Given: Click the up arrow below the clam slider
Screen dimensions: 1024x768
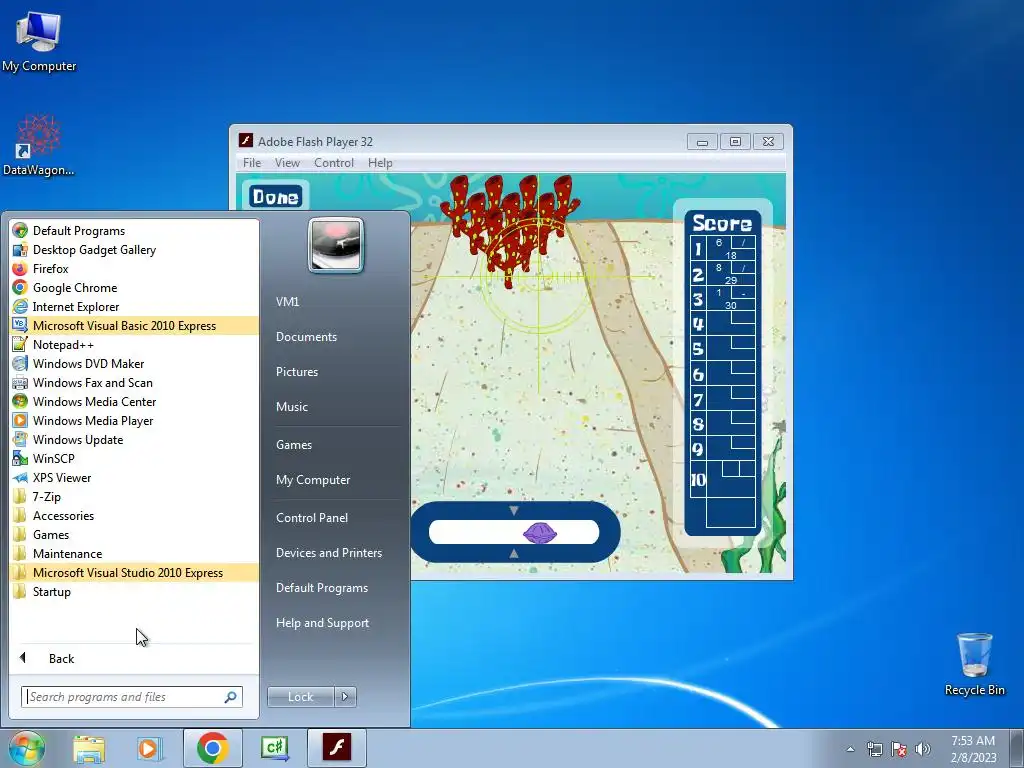Looking at the screenshot, I should click(x=513, y=553).
